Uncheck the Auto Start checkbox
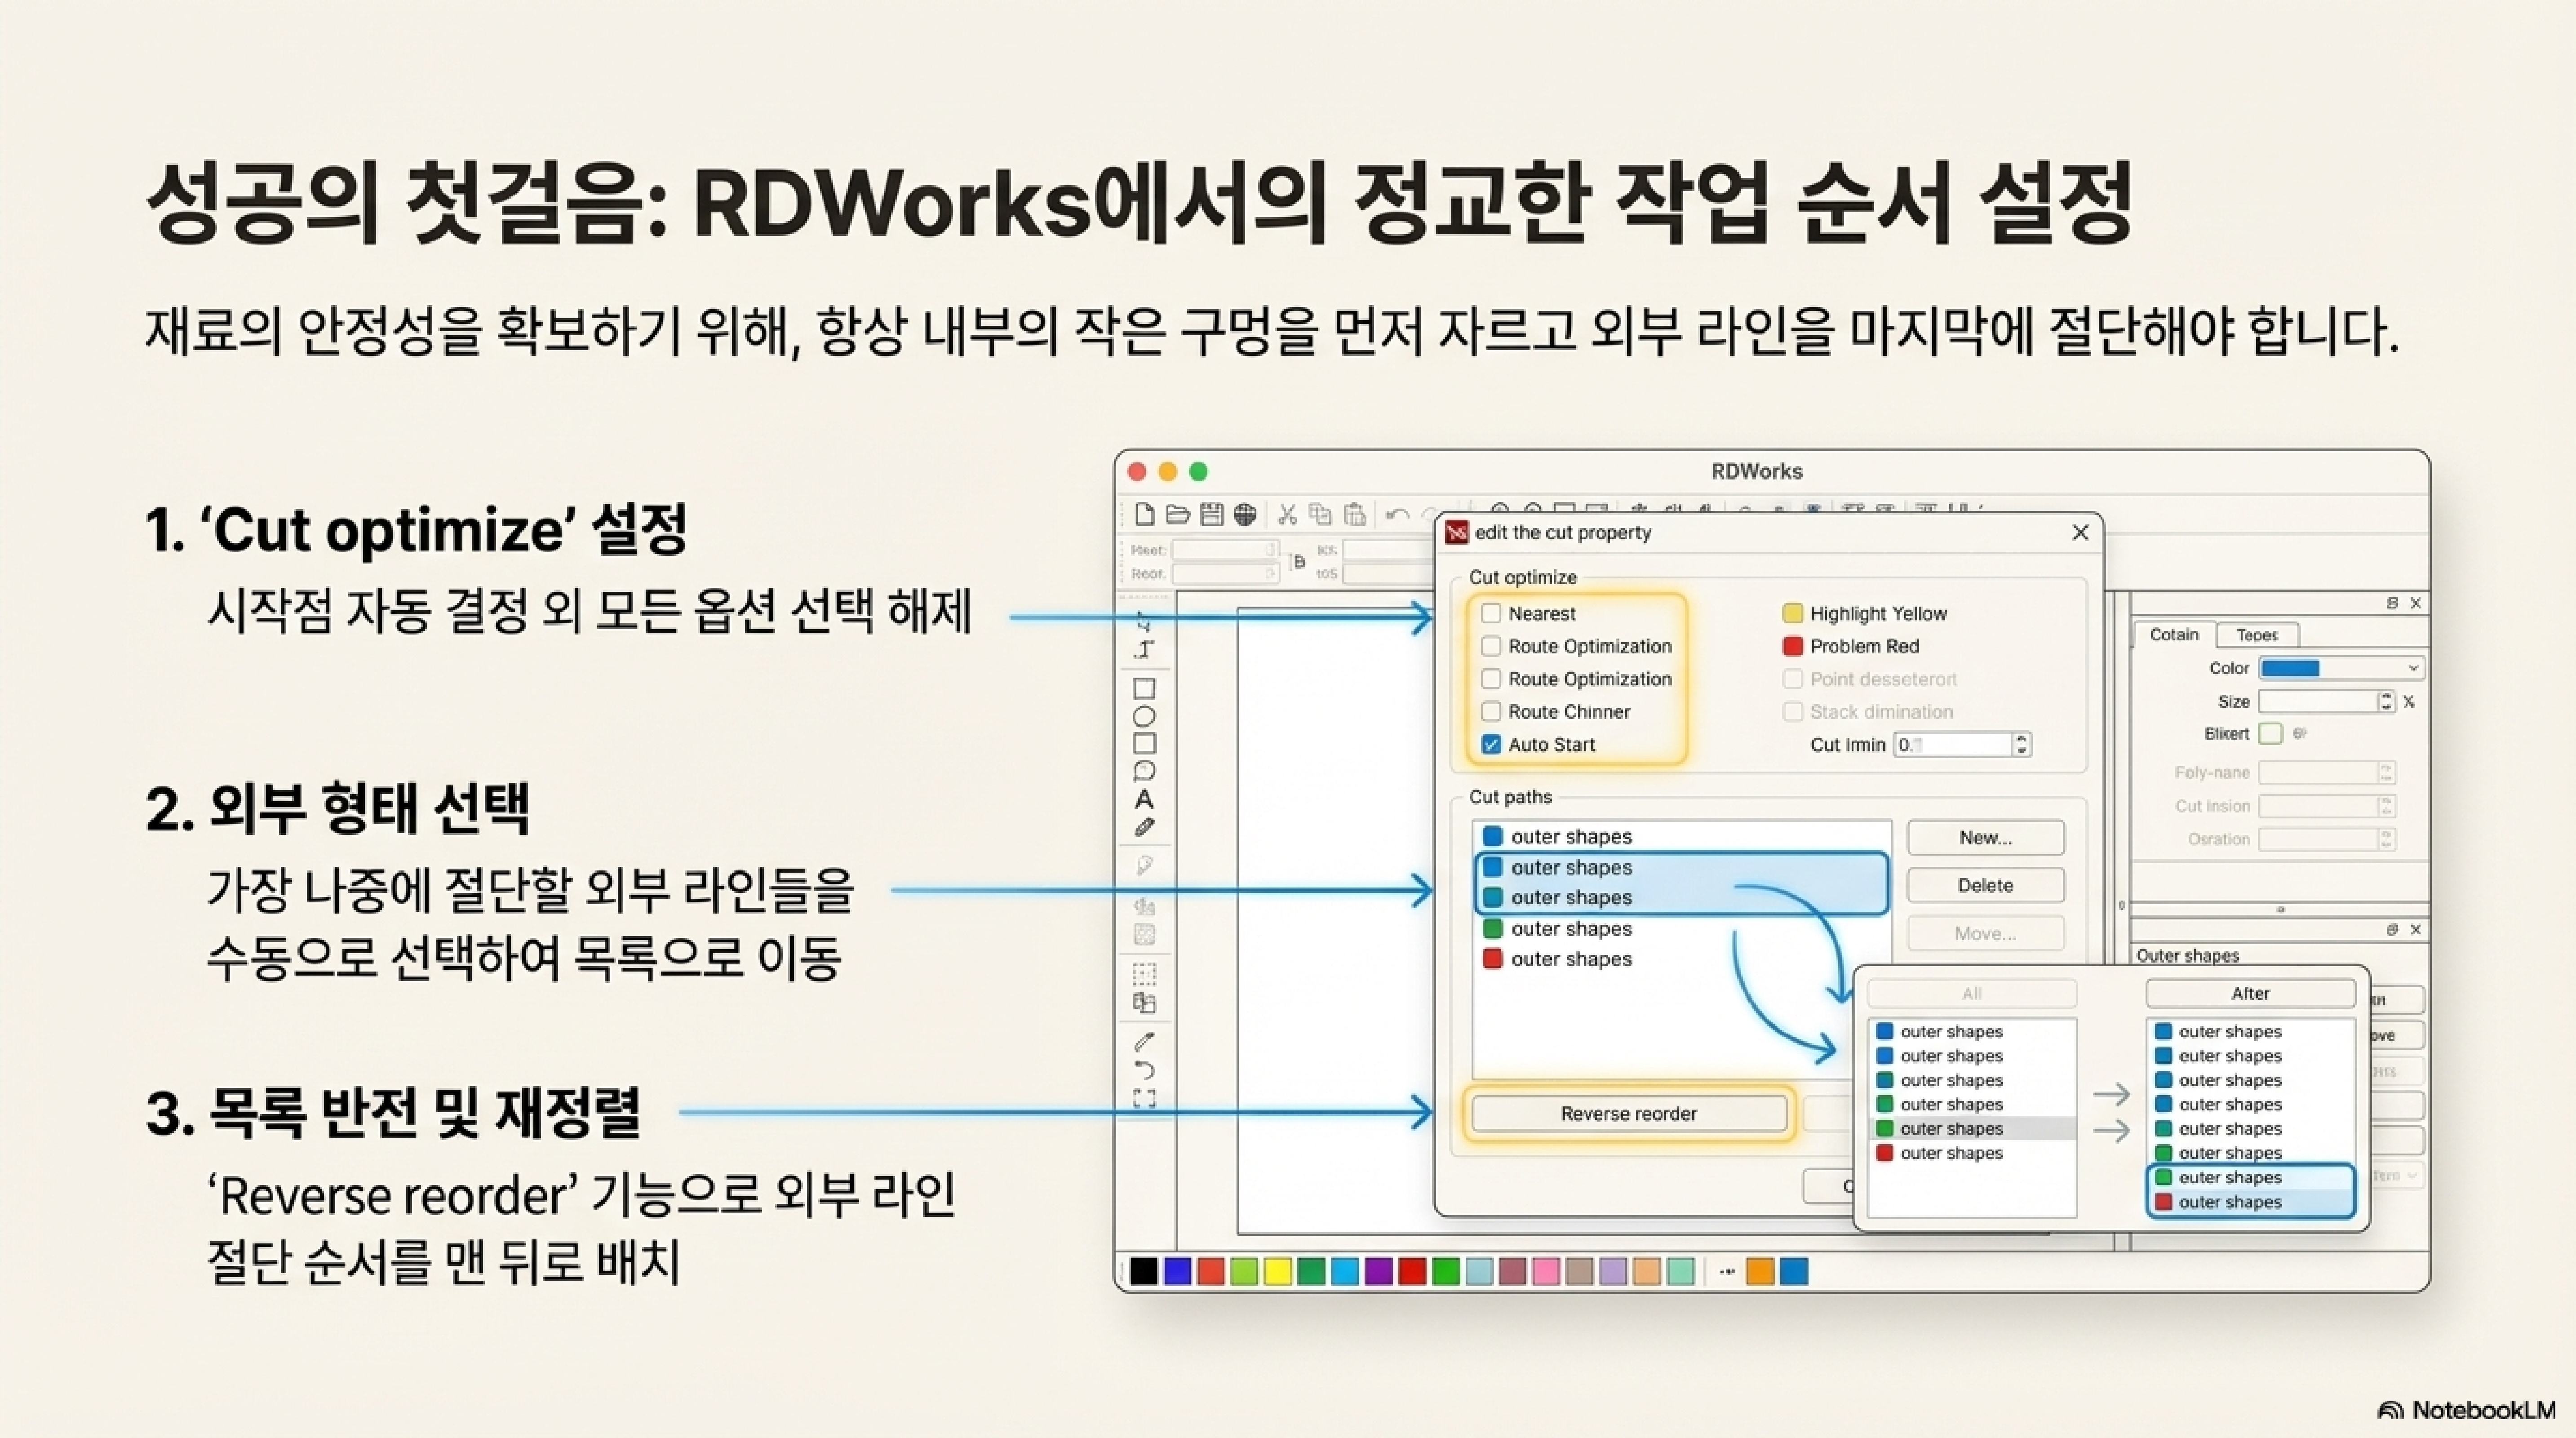 tap(1491, 744)
